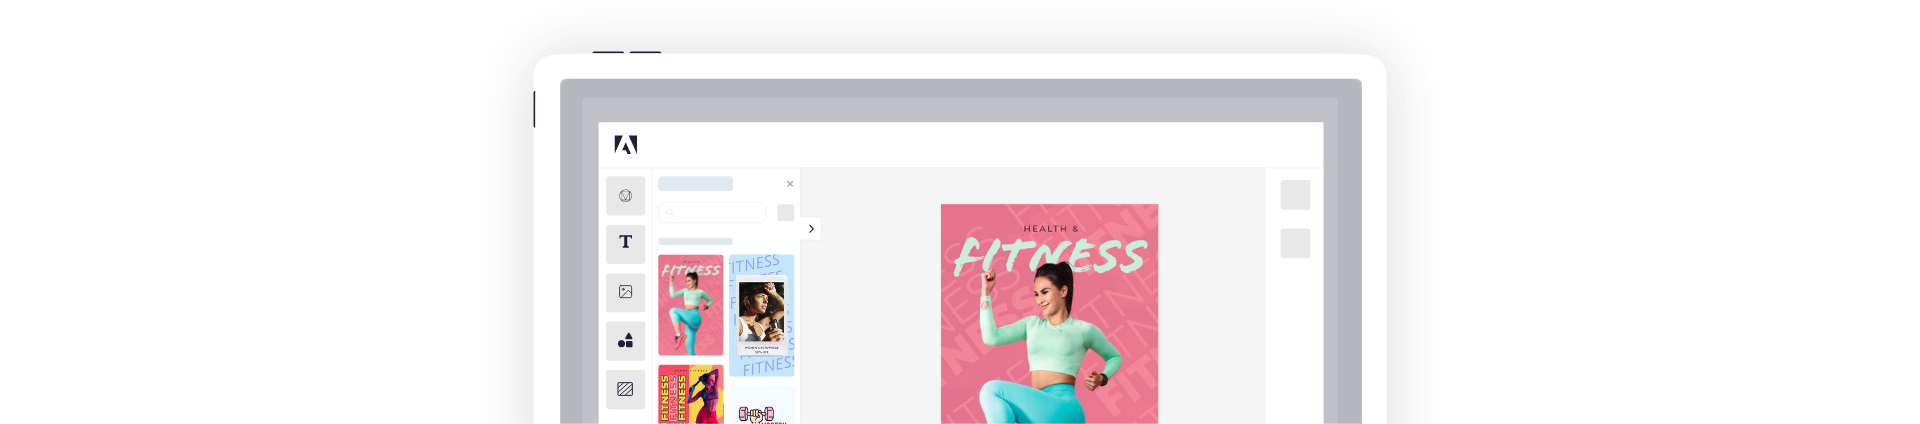The width and height of the screenshot is (1920, 424).
Task: Choose the blue Fitness template thumbnail
Action: pos(761,315)
